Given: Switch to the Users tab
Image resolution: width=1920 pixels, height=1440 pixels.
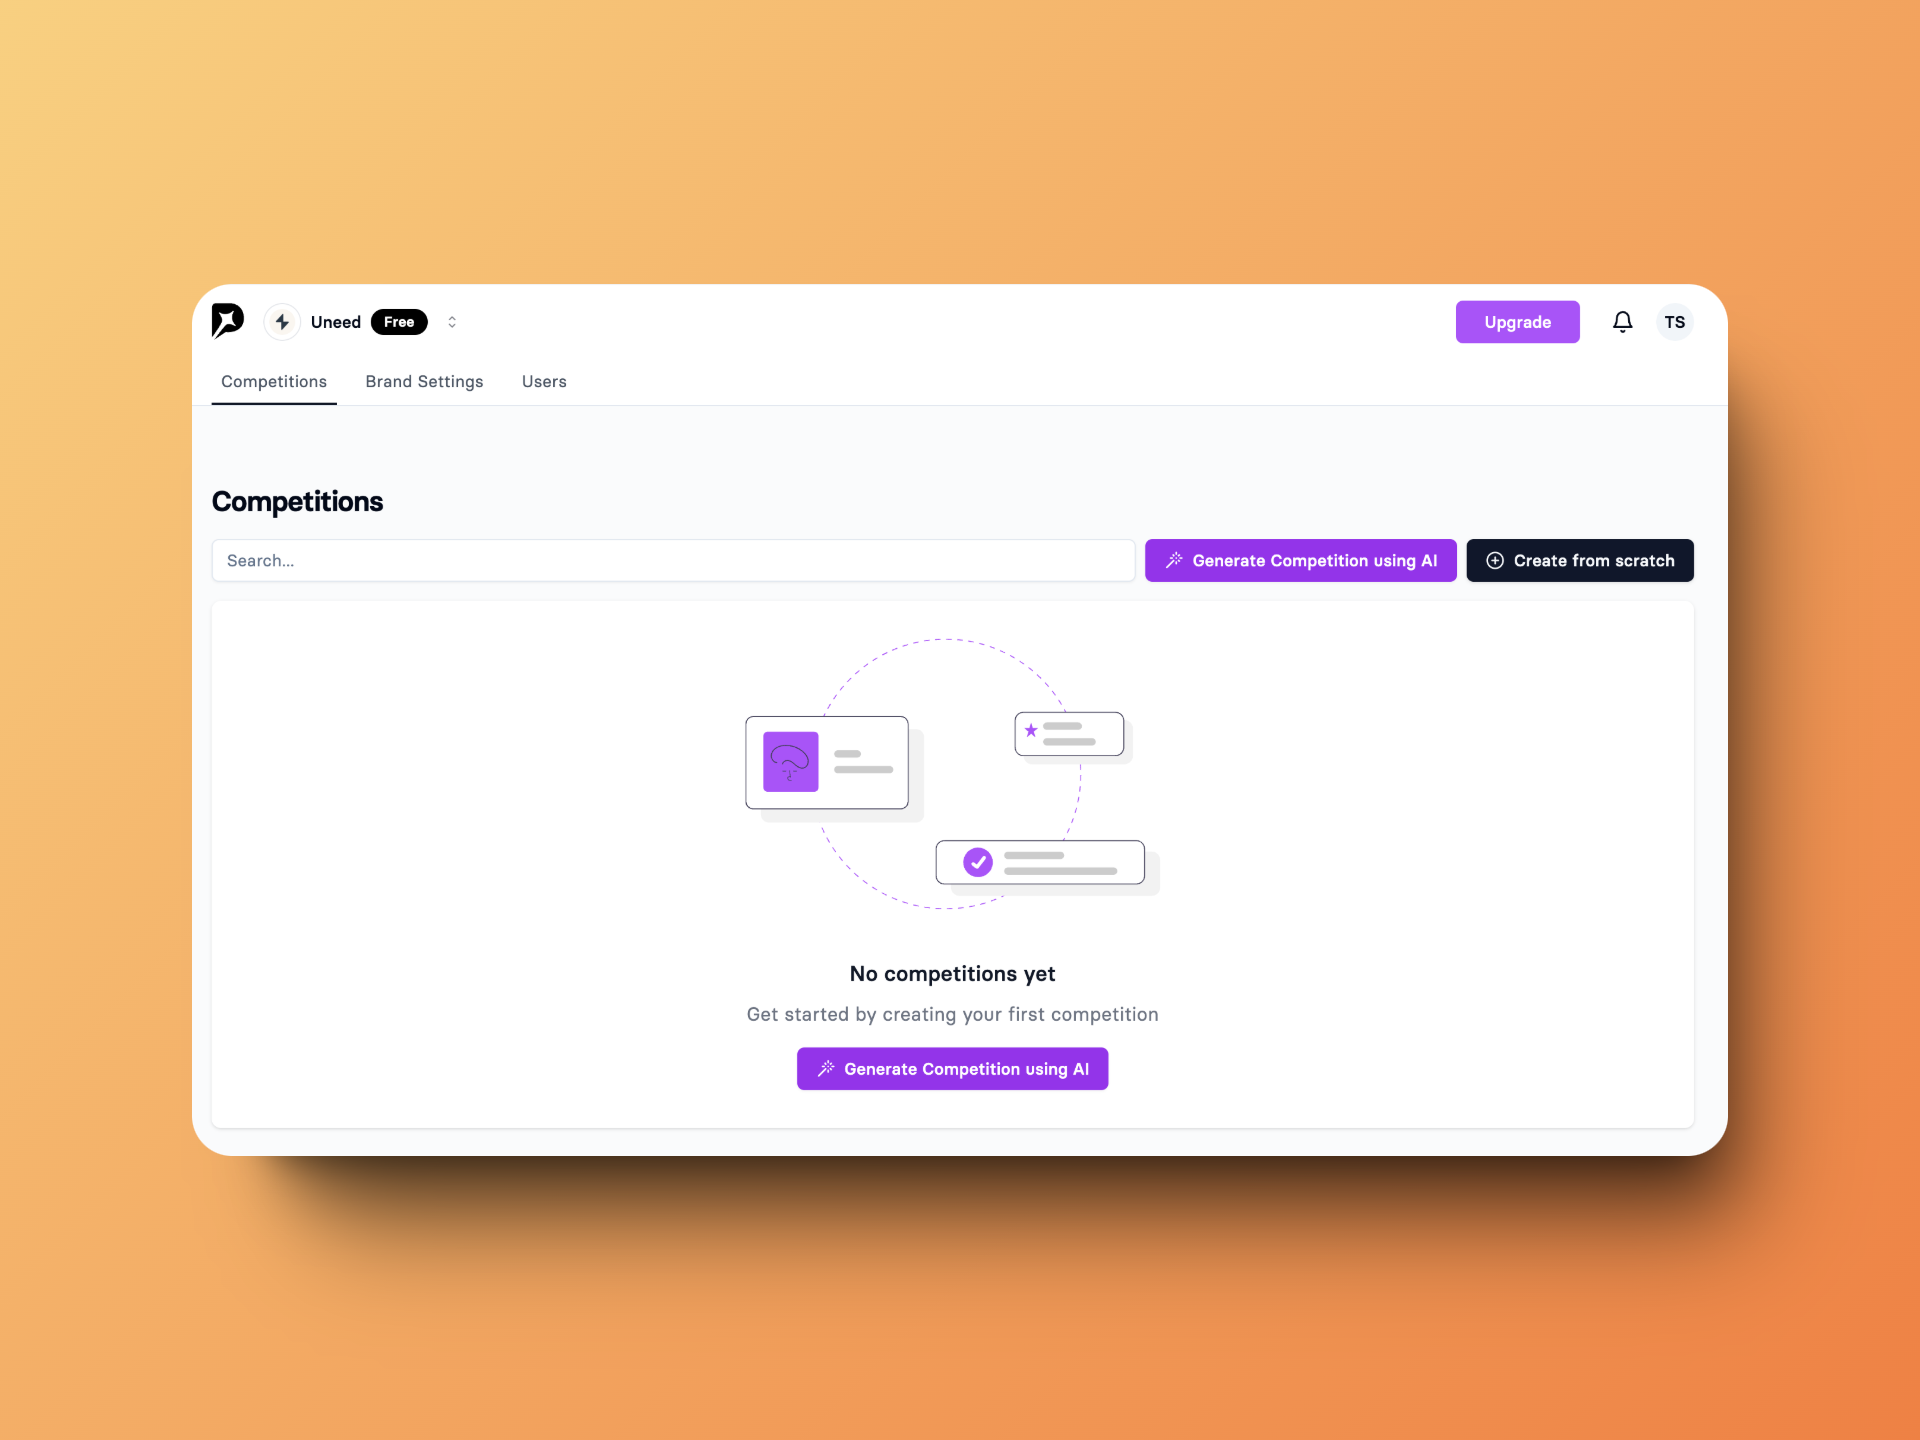Looking at the screenshot, I should 544,380.
